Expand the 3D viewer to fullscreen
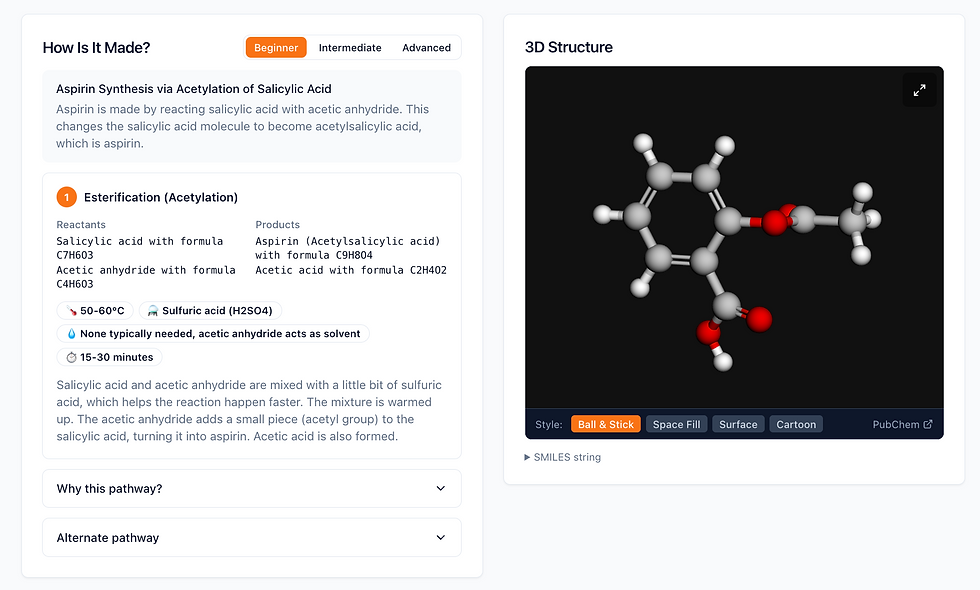The height and width of the screenshot is (590, 980). (x=919, y=90)
